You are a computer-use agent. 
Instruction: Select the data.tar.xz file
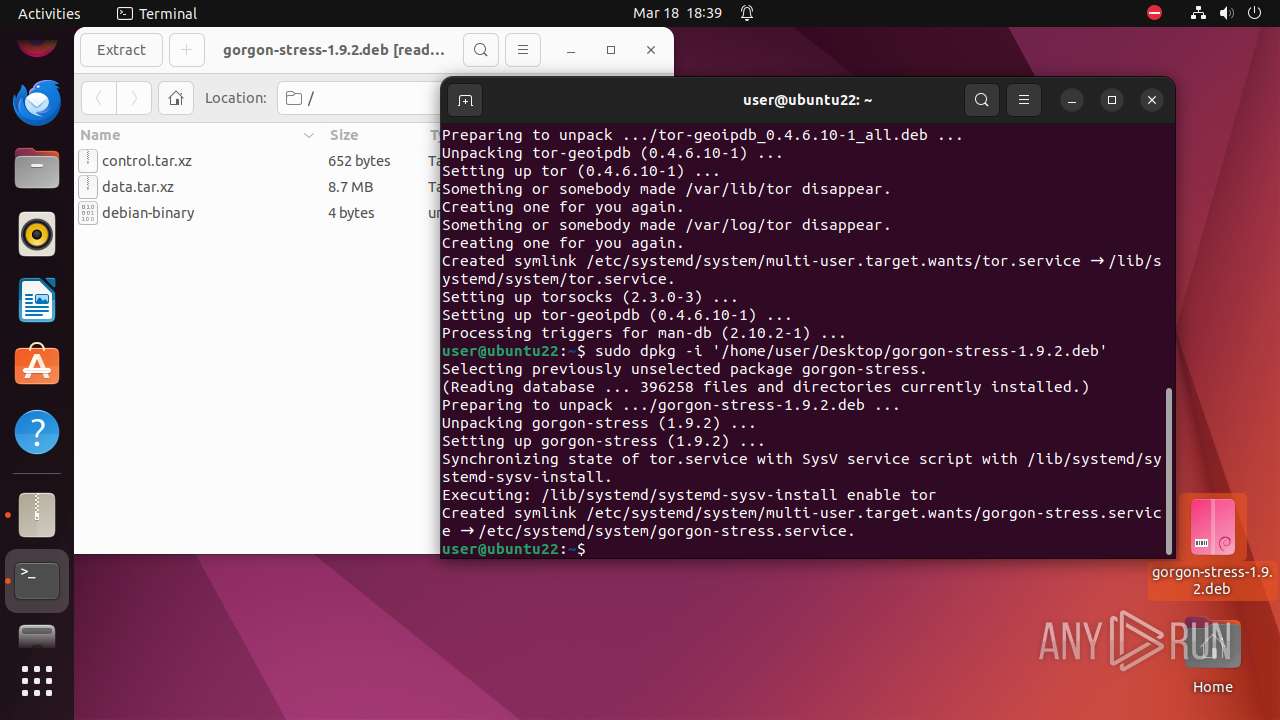point(138,187)
